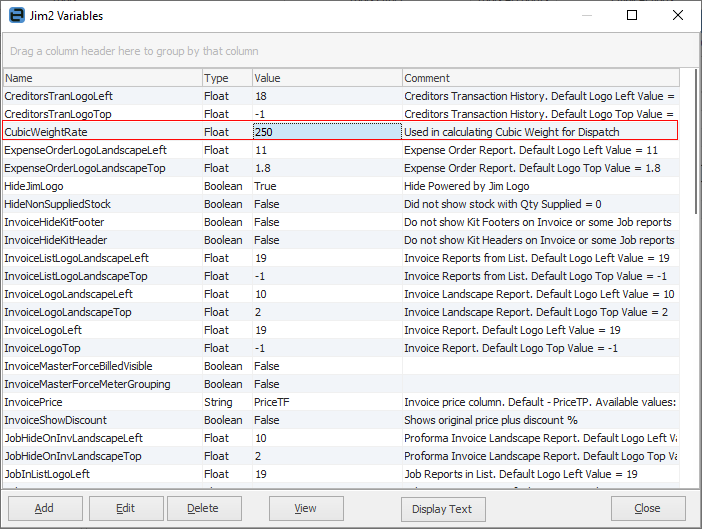Click the Display Text button
The height and width of the screenshot is (529, 702).
coord(443,509)
